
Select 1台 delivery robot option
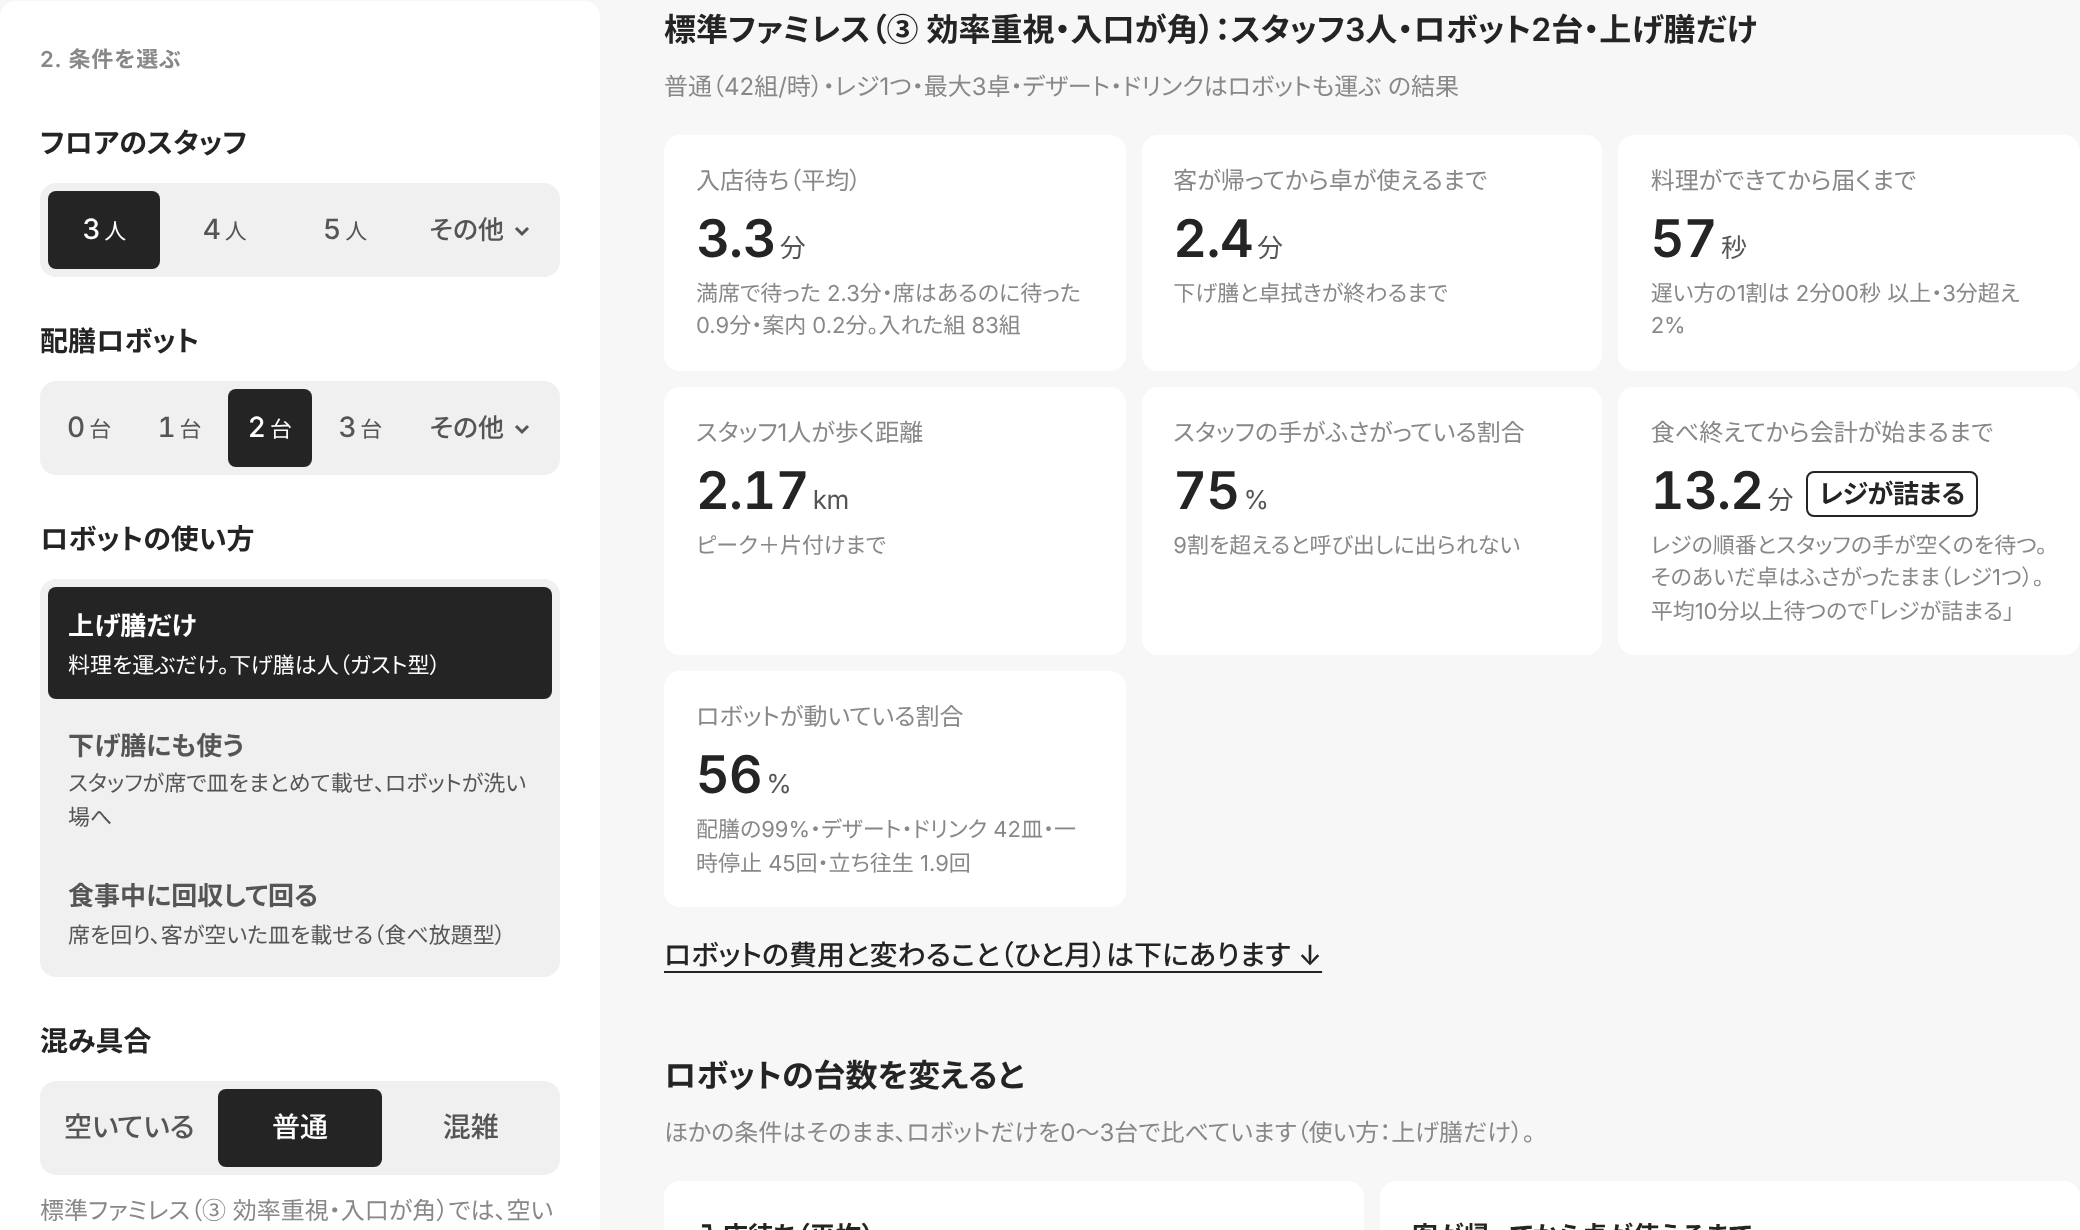tap(179, 428)
